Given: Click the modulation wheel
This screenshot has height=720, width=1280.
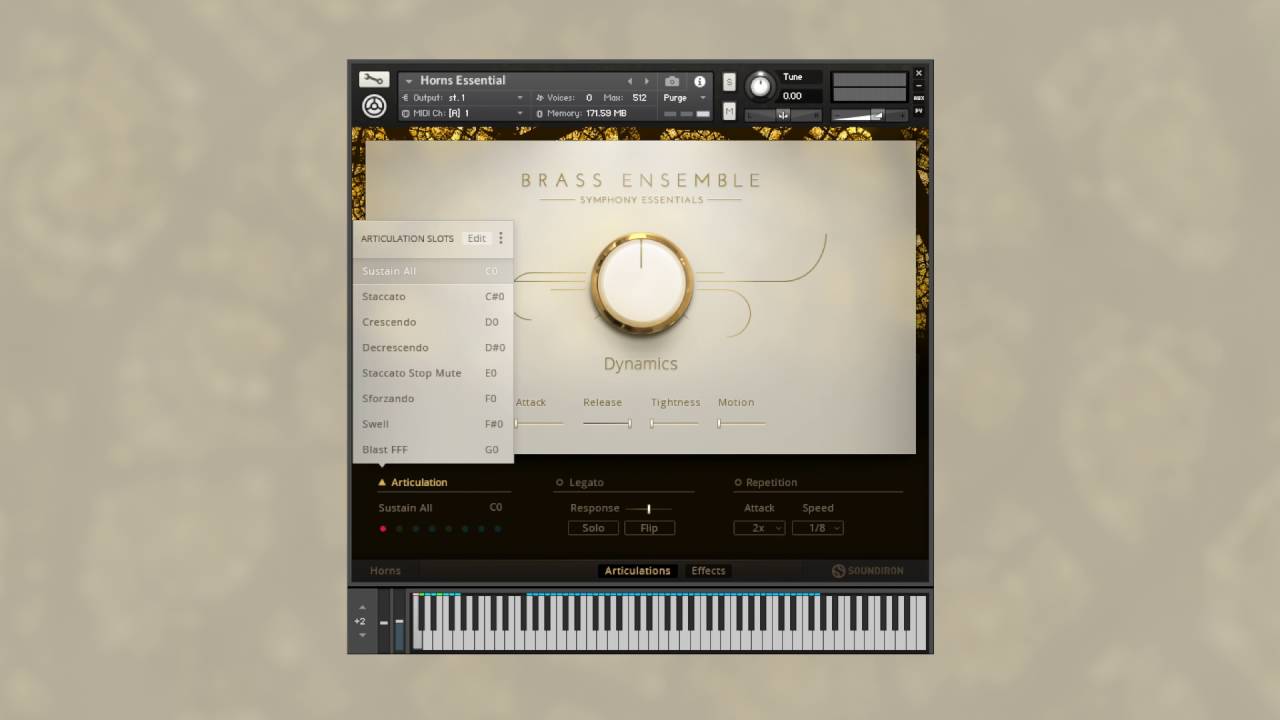Looking at the screenshot, I should click(x=399, y=622).
